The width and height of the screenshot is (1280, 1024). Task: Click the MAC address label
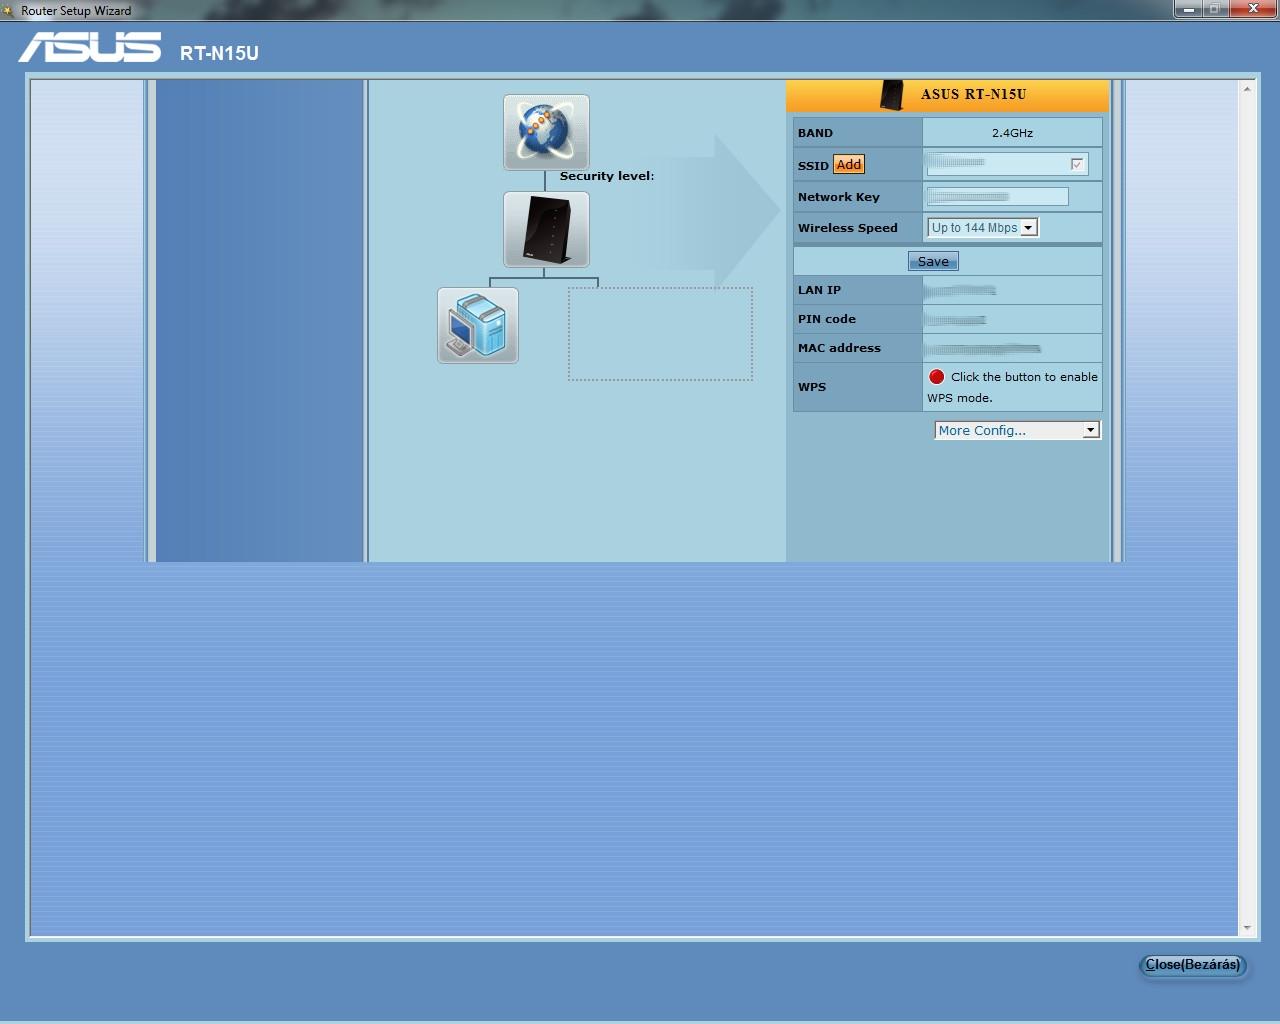pyautogui.click(x=839, y=348)
